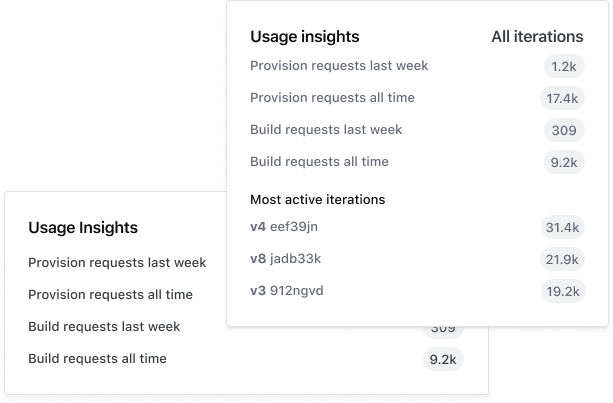Click front card's Build requests last week
Viewport: 613px width, 403px height.
pyautogui.click(x=326, y=130)
